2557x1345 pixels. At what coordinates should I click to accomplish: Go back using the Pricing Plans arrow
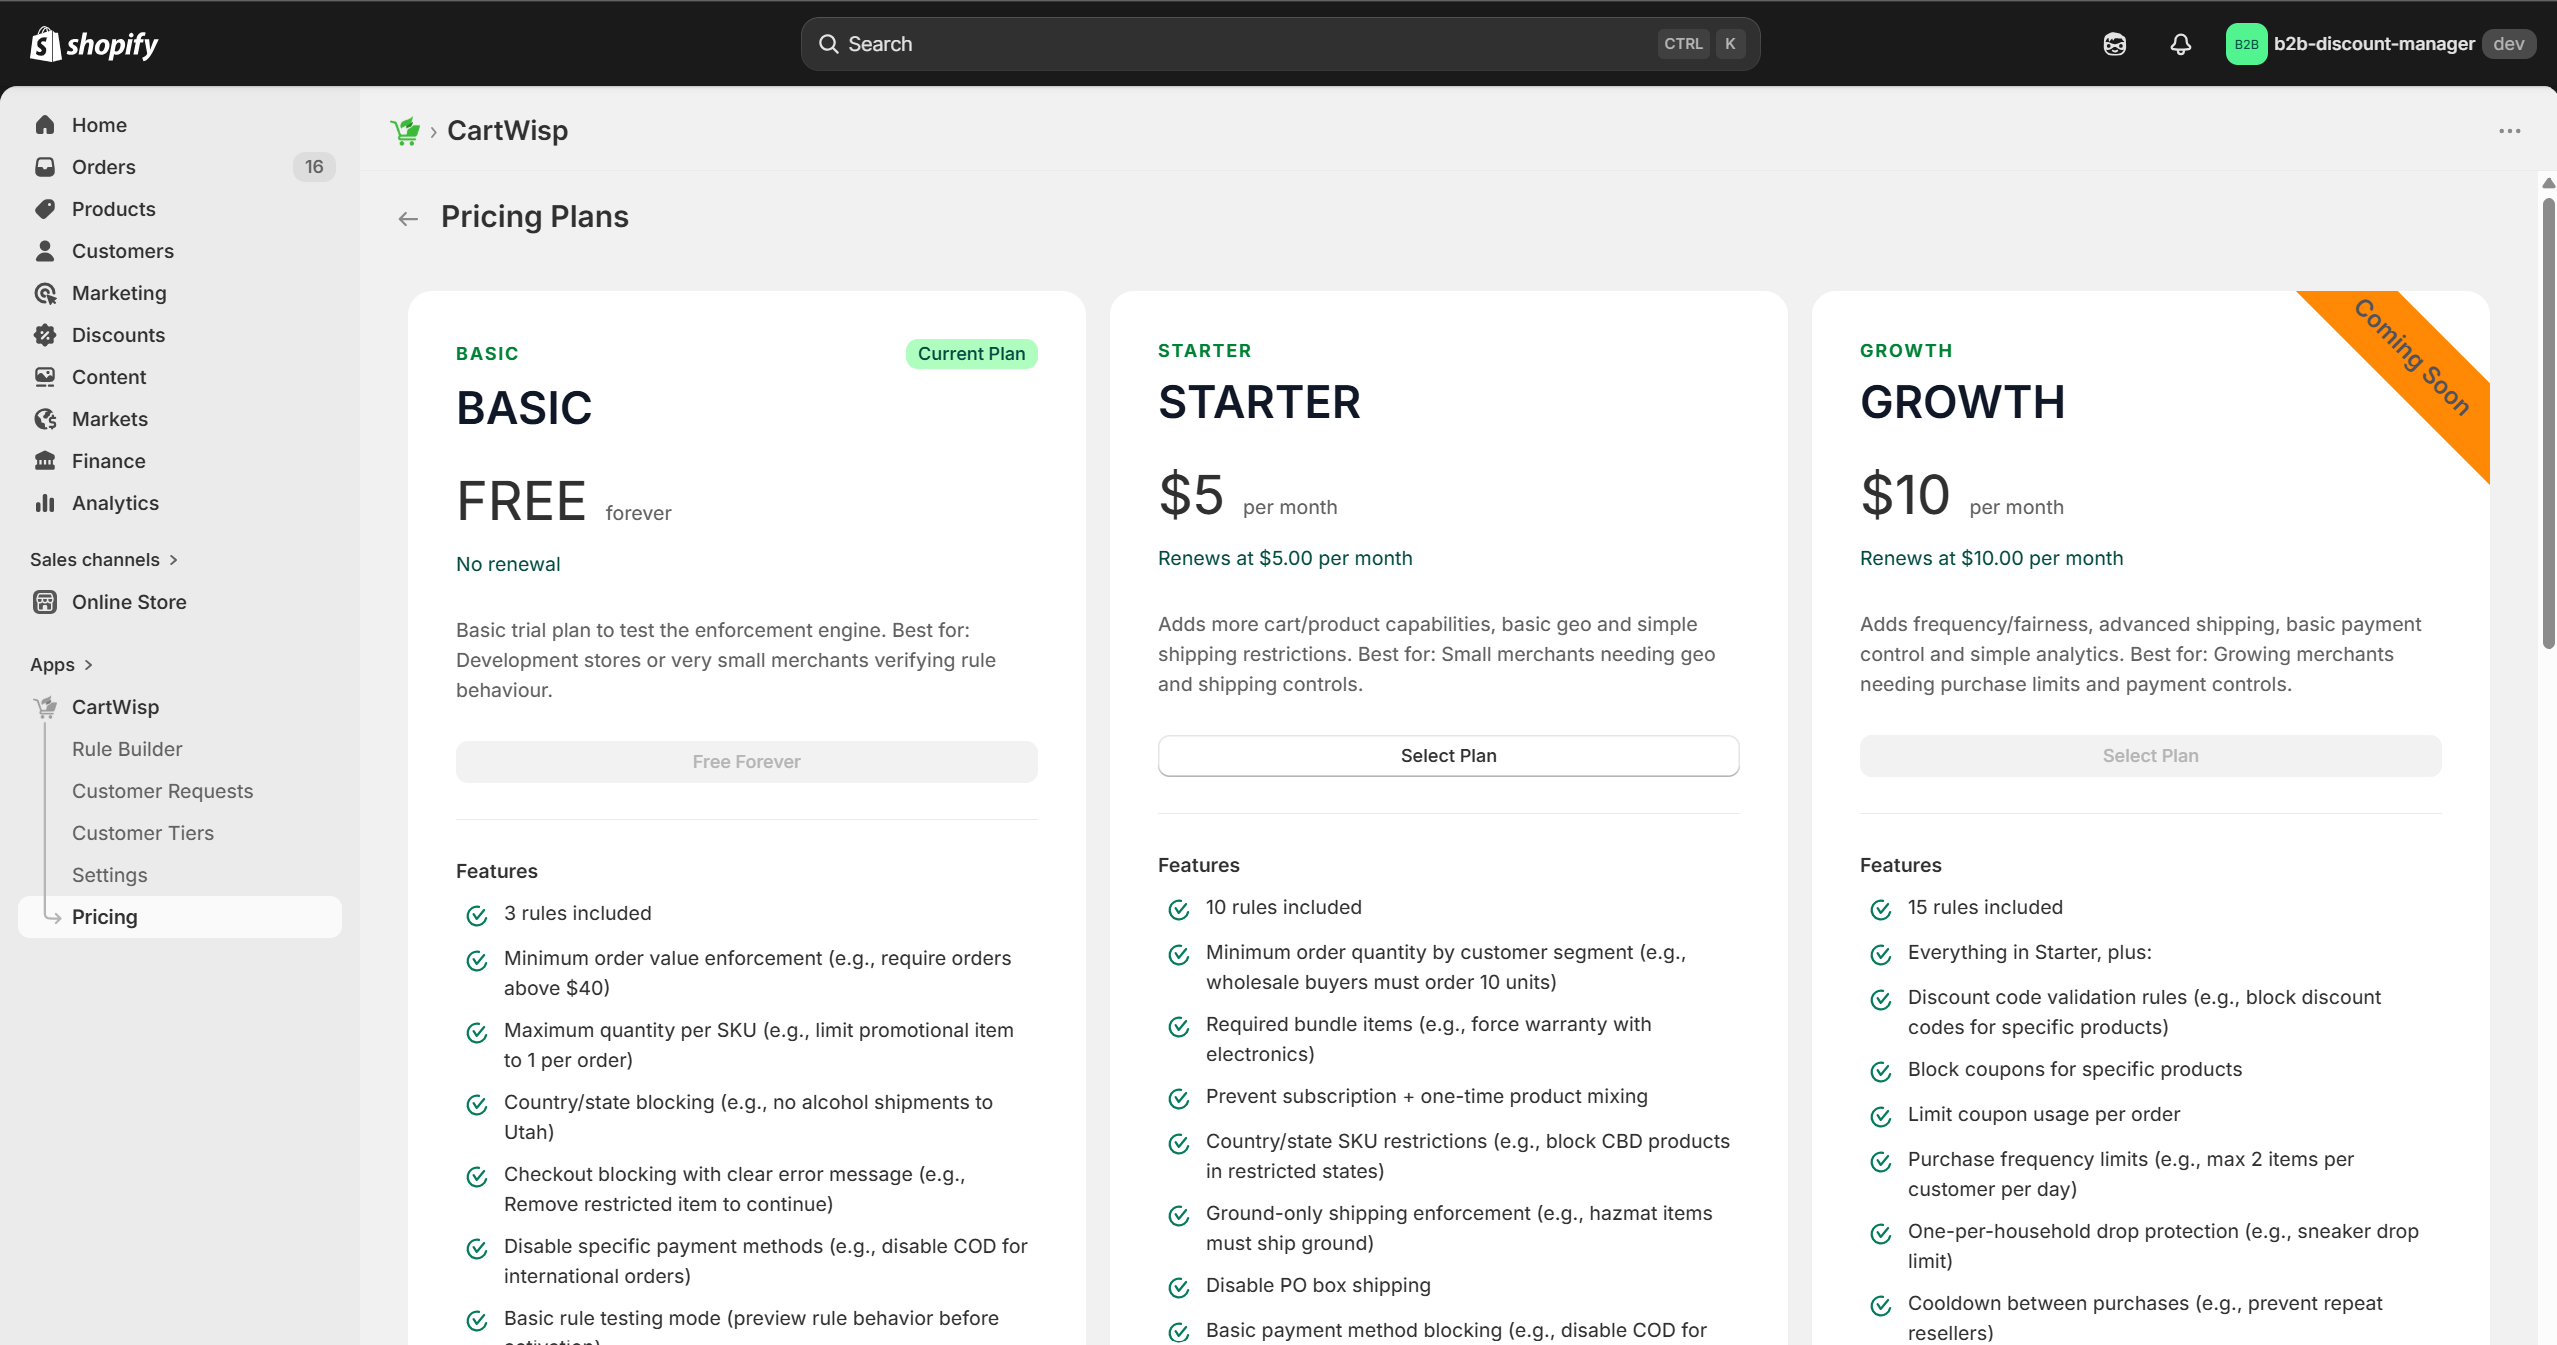click(x=408, y=218)
